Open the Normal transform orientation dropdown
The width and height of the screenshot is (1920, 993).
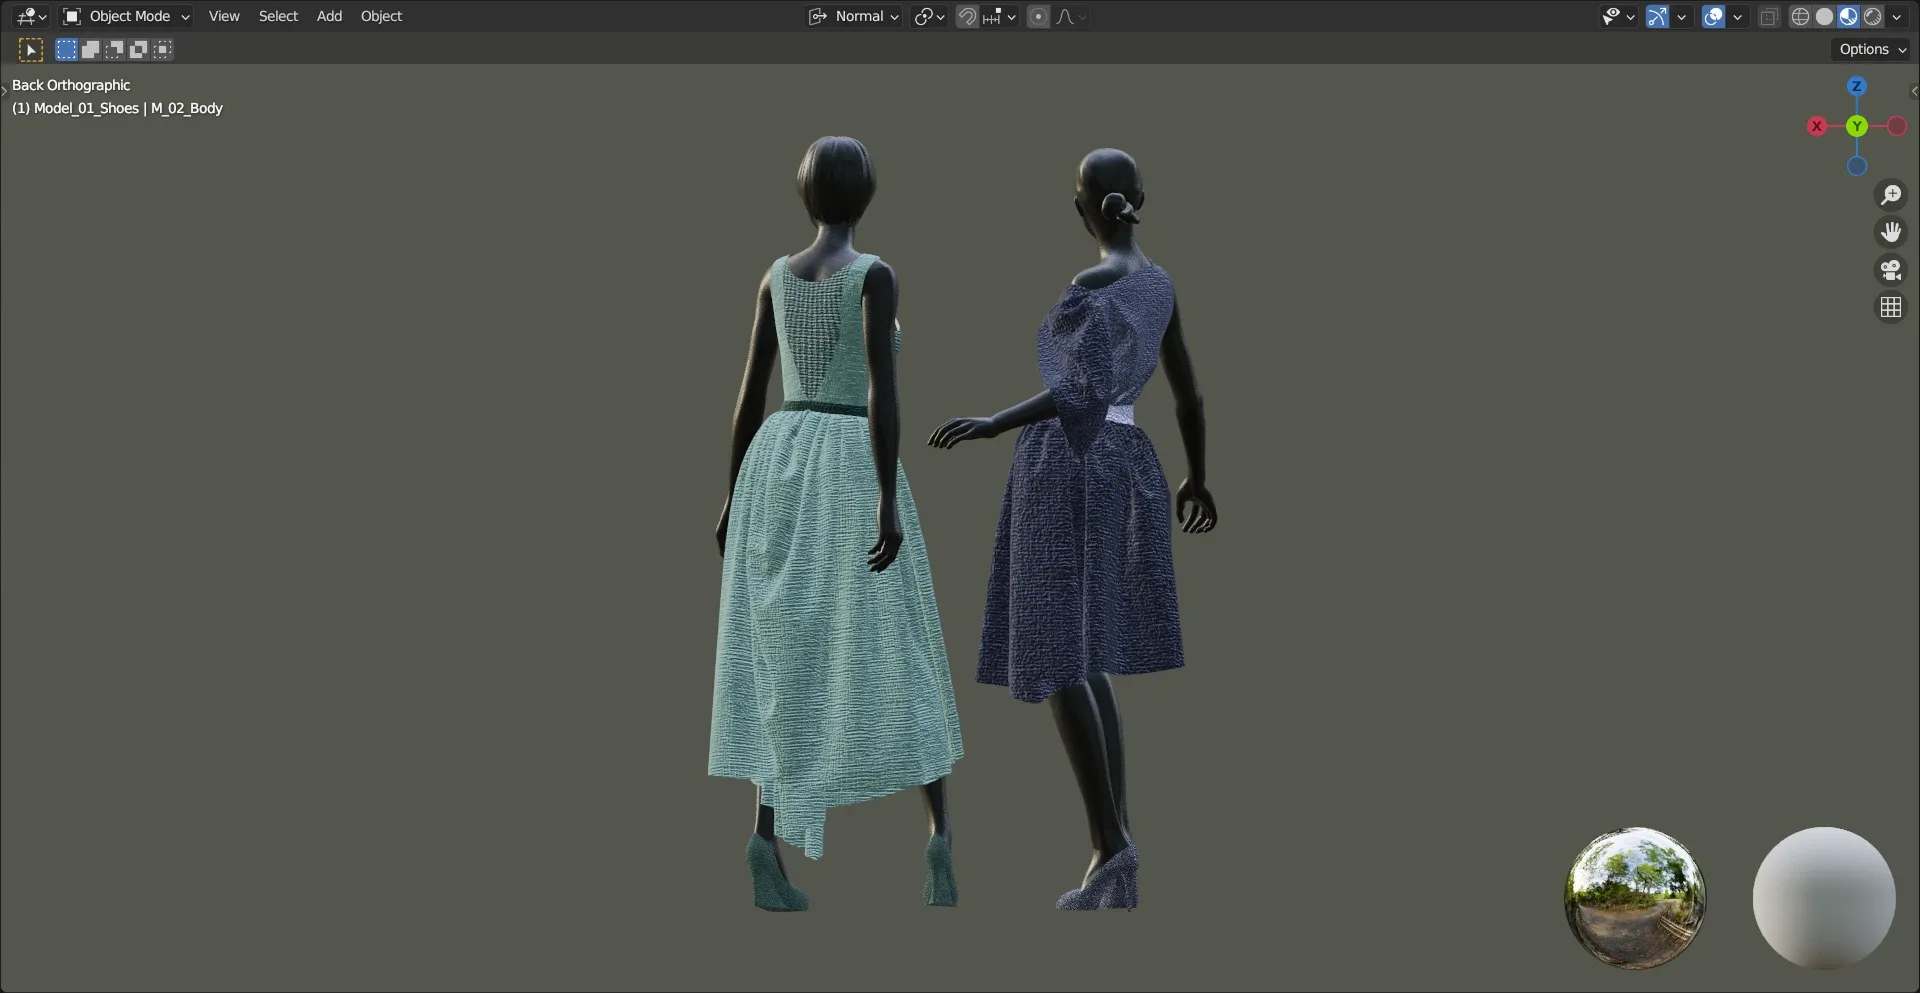click(x=854, y=16)
